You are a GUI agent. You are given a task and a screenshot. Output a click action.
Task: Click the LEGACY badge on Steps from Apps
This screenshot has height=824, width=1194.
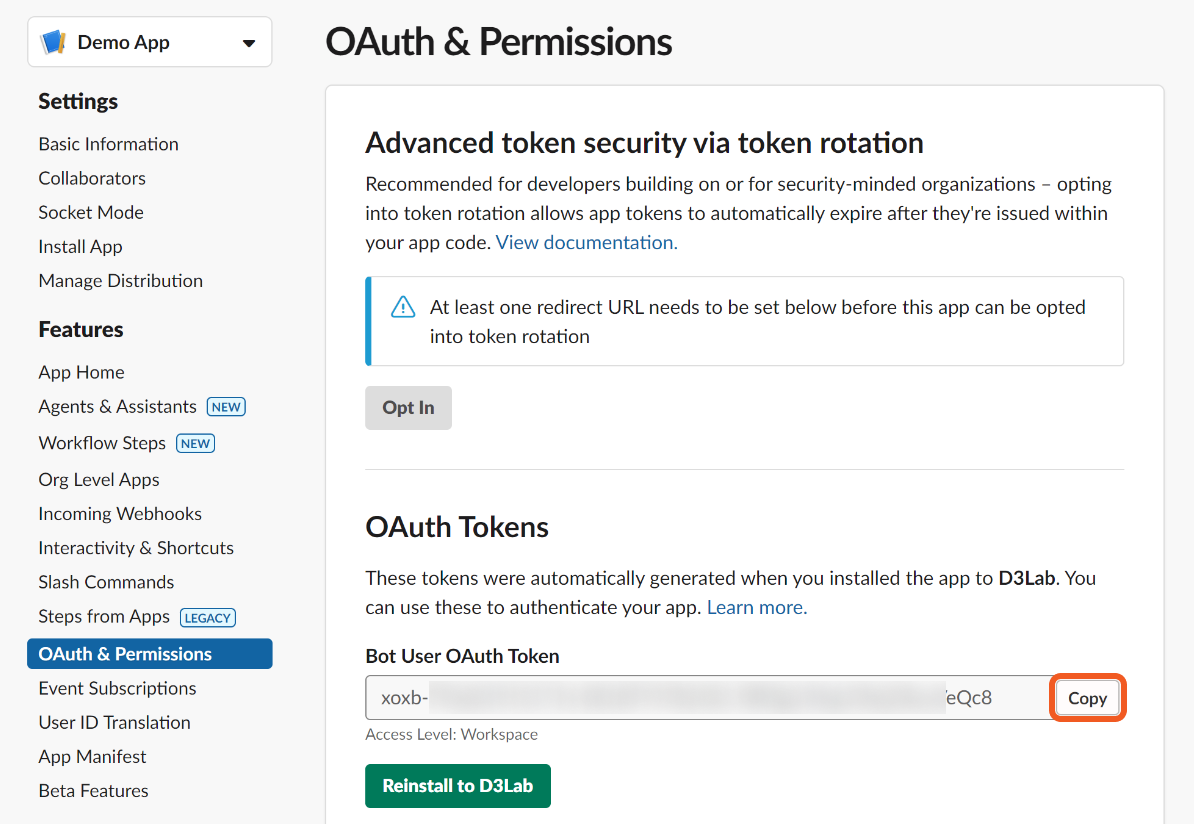[208, 618]
